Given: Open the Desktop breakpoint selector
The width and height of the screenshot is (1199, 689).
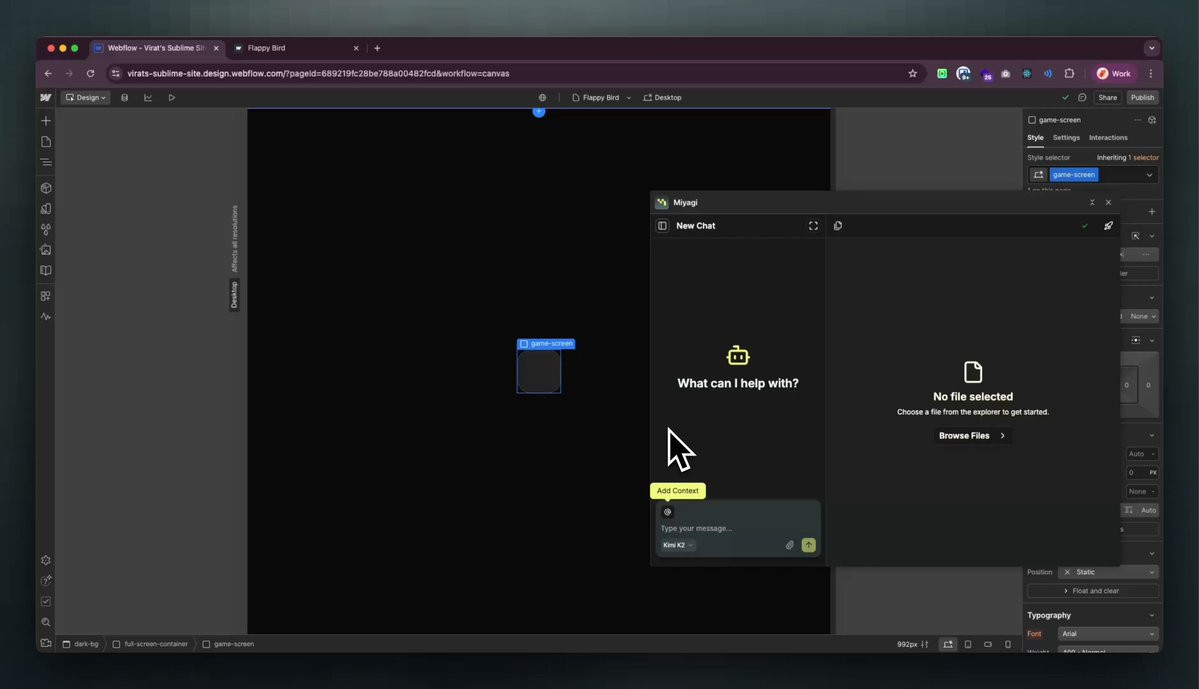Looking at the screenshot, I should pyautogui.click(x=662, y=98).
